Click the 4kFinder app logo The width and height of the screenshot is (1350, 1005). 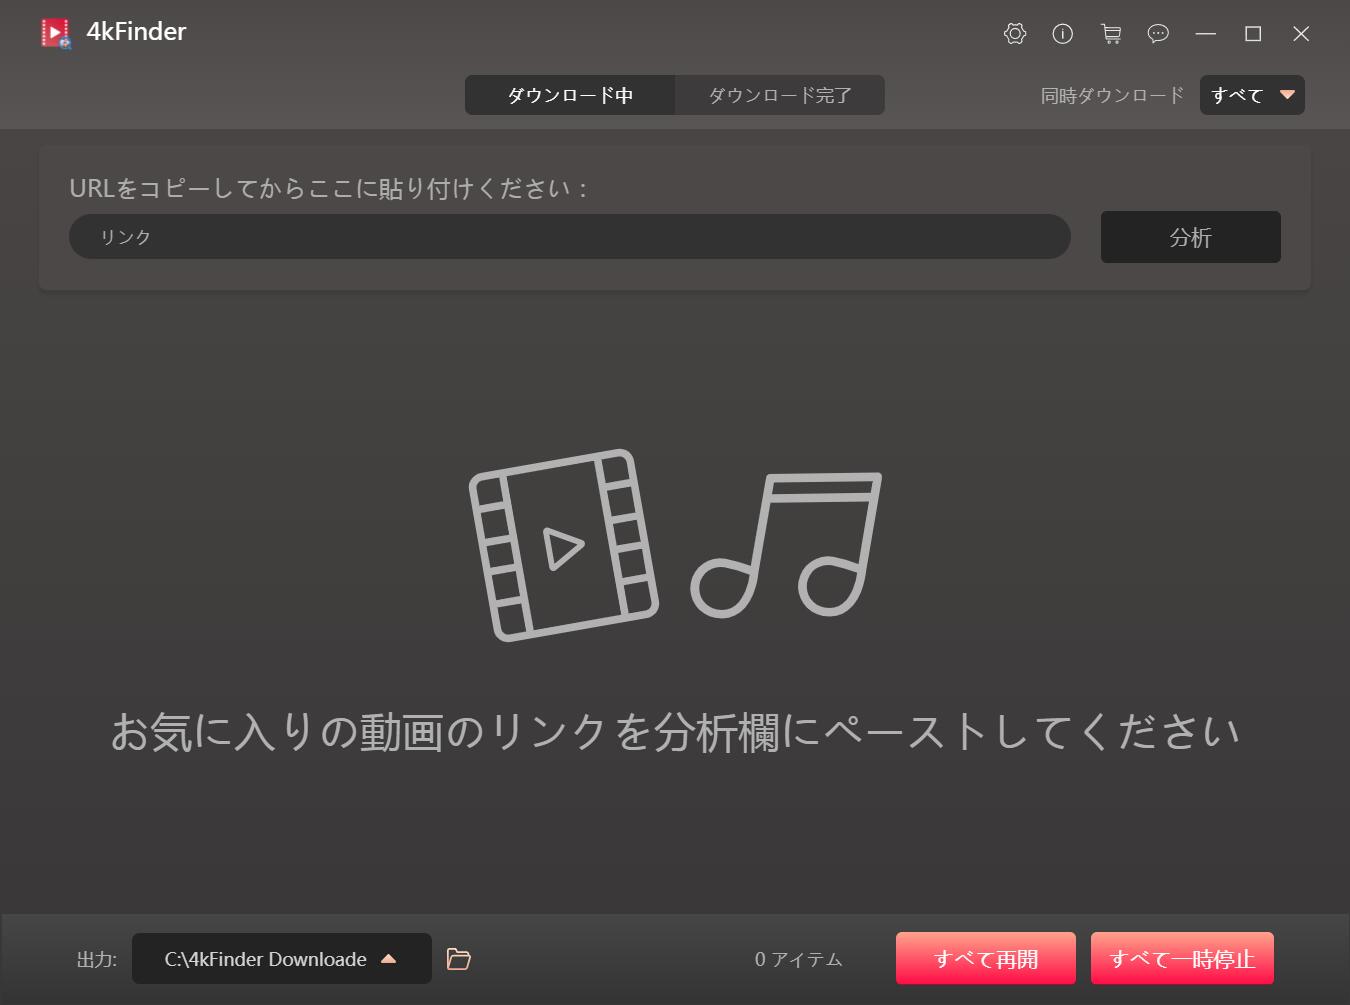click(56, 33)
